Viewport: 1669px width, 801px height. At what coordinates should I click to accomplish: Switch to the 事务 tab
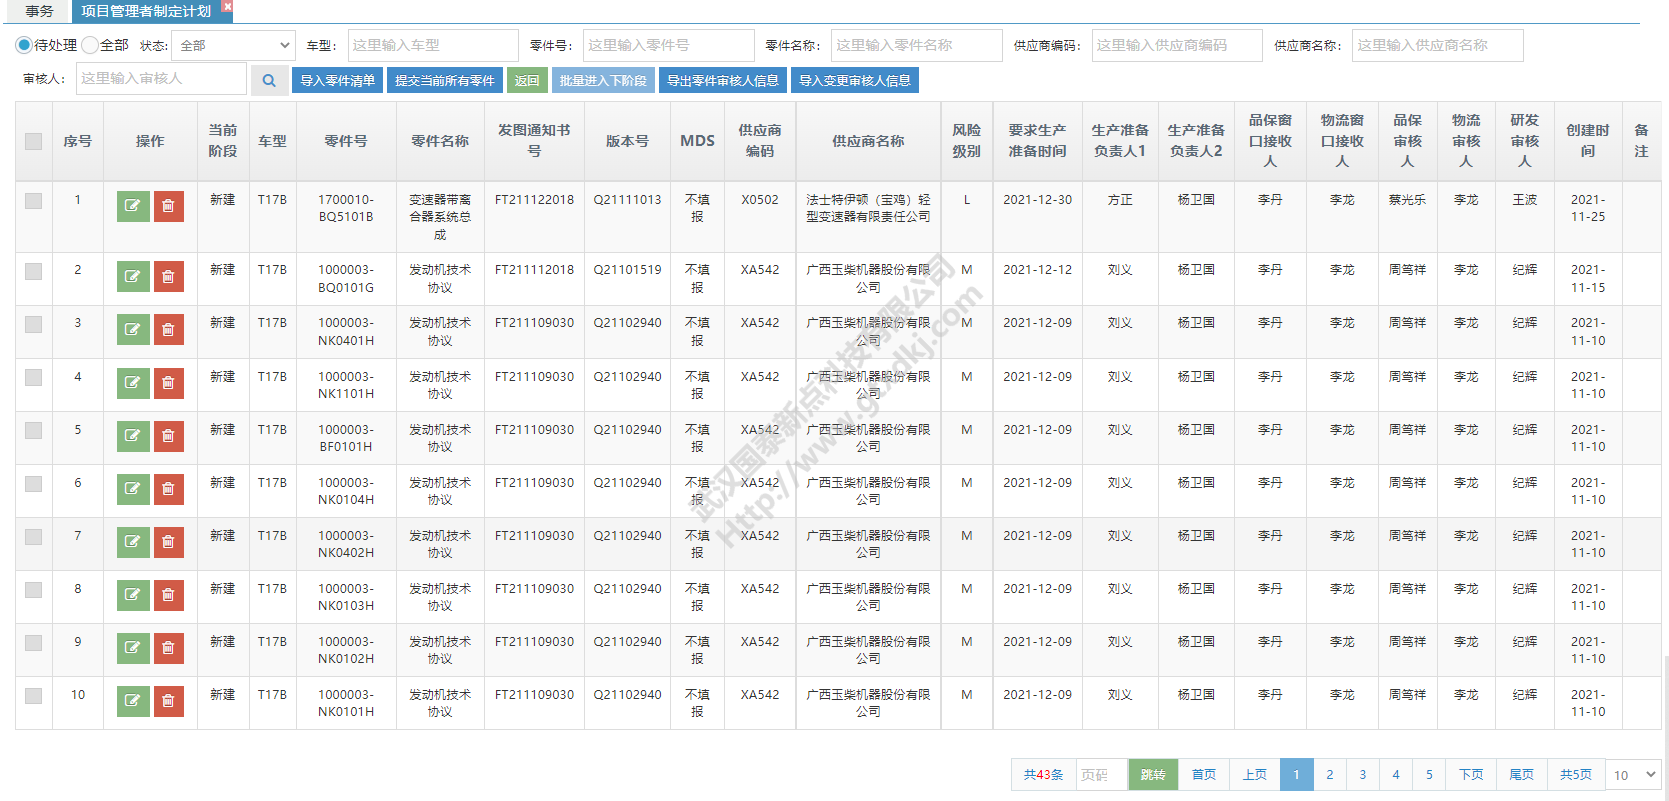click(40, 11)
